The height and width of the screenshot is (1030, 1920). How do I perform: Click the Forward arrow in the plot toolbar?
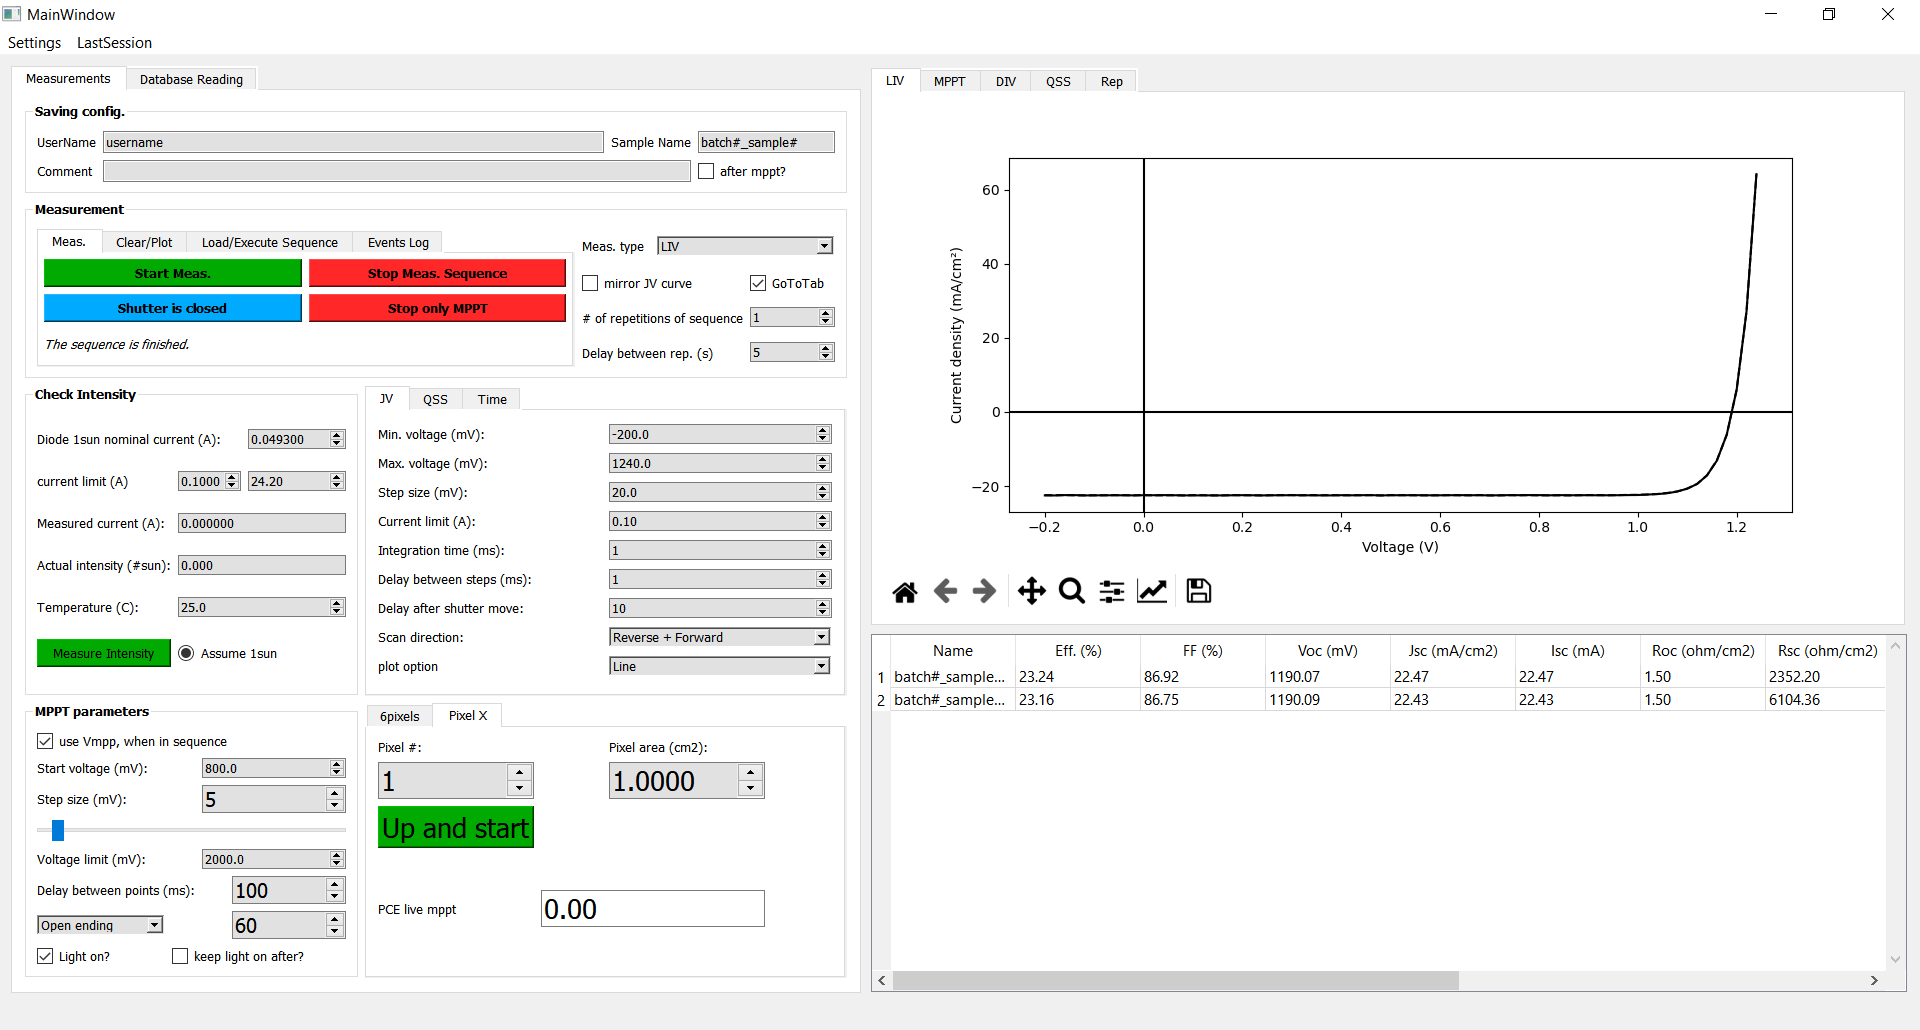985,591
